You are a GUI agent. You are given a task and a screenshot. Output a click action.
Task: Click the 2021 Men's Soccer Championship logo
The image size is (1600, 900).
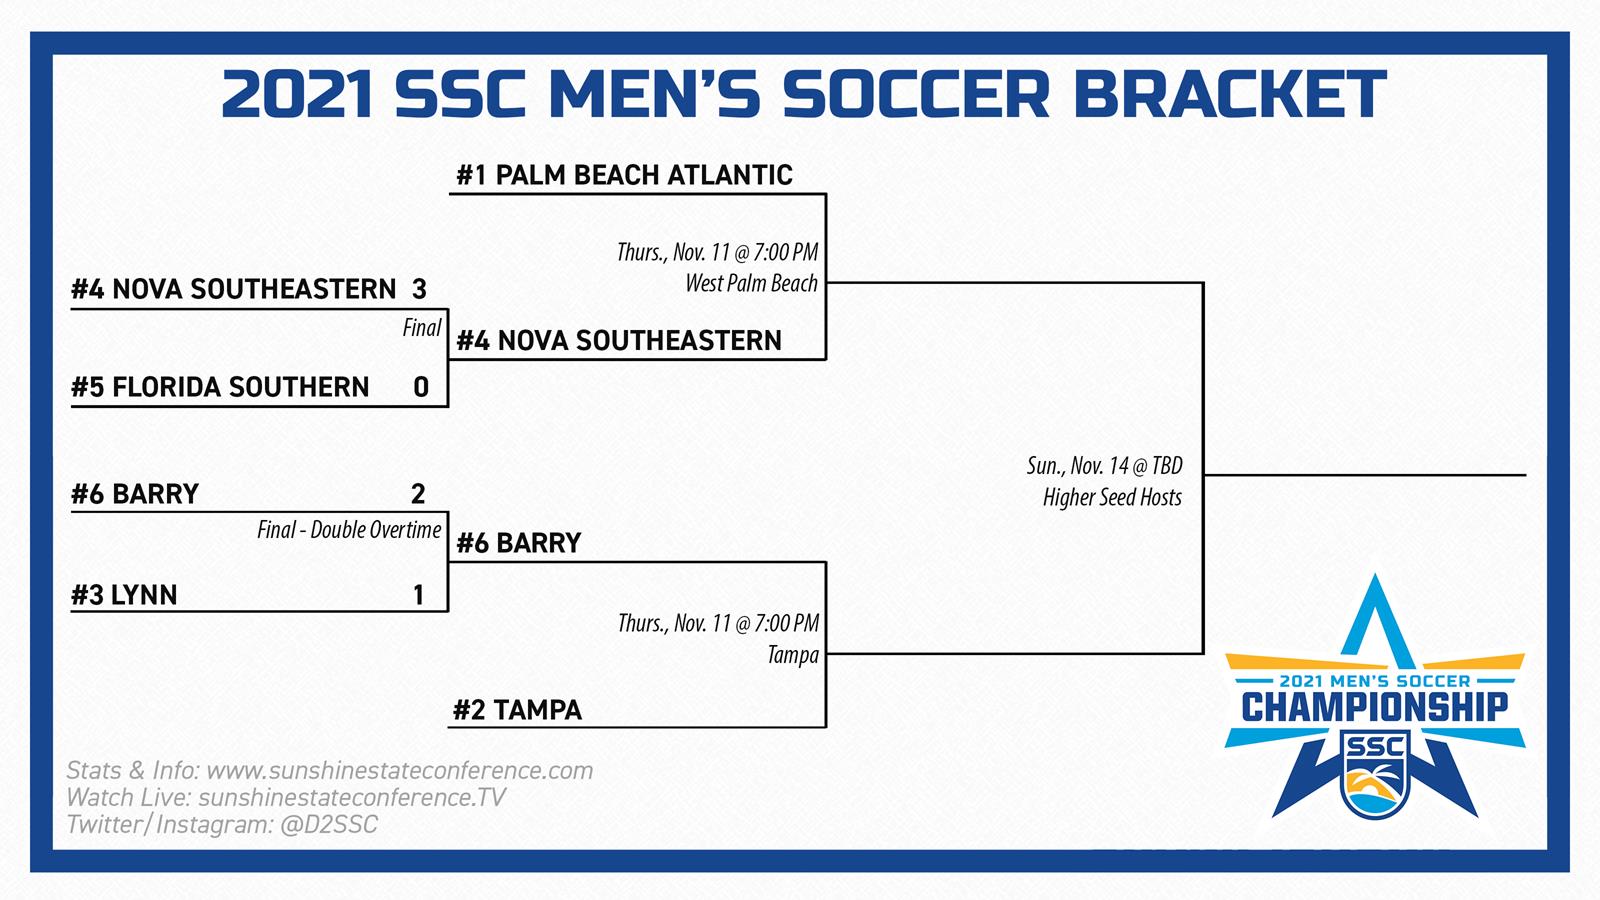pos(1375,698)
